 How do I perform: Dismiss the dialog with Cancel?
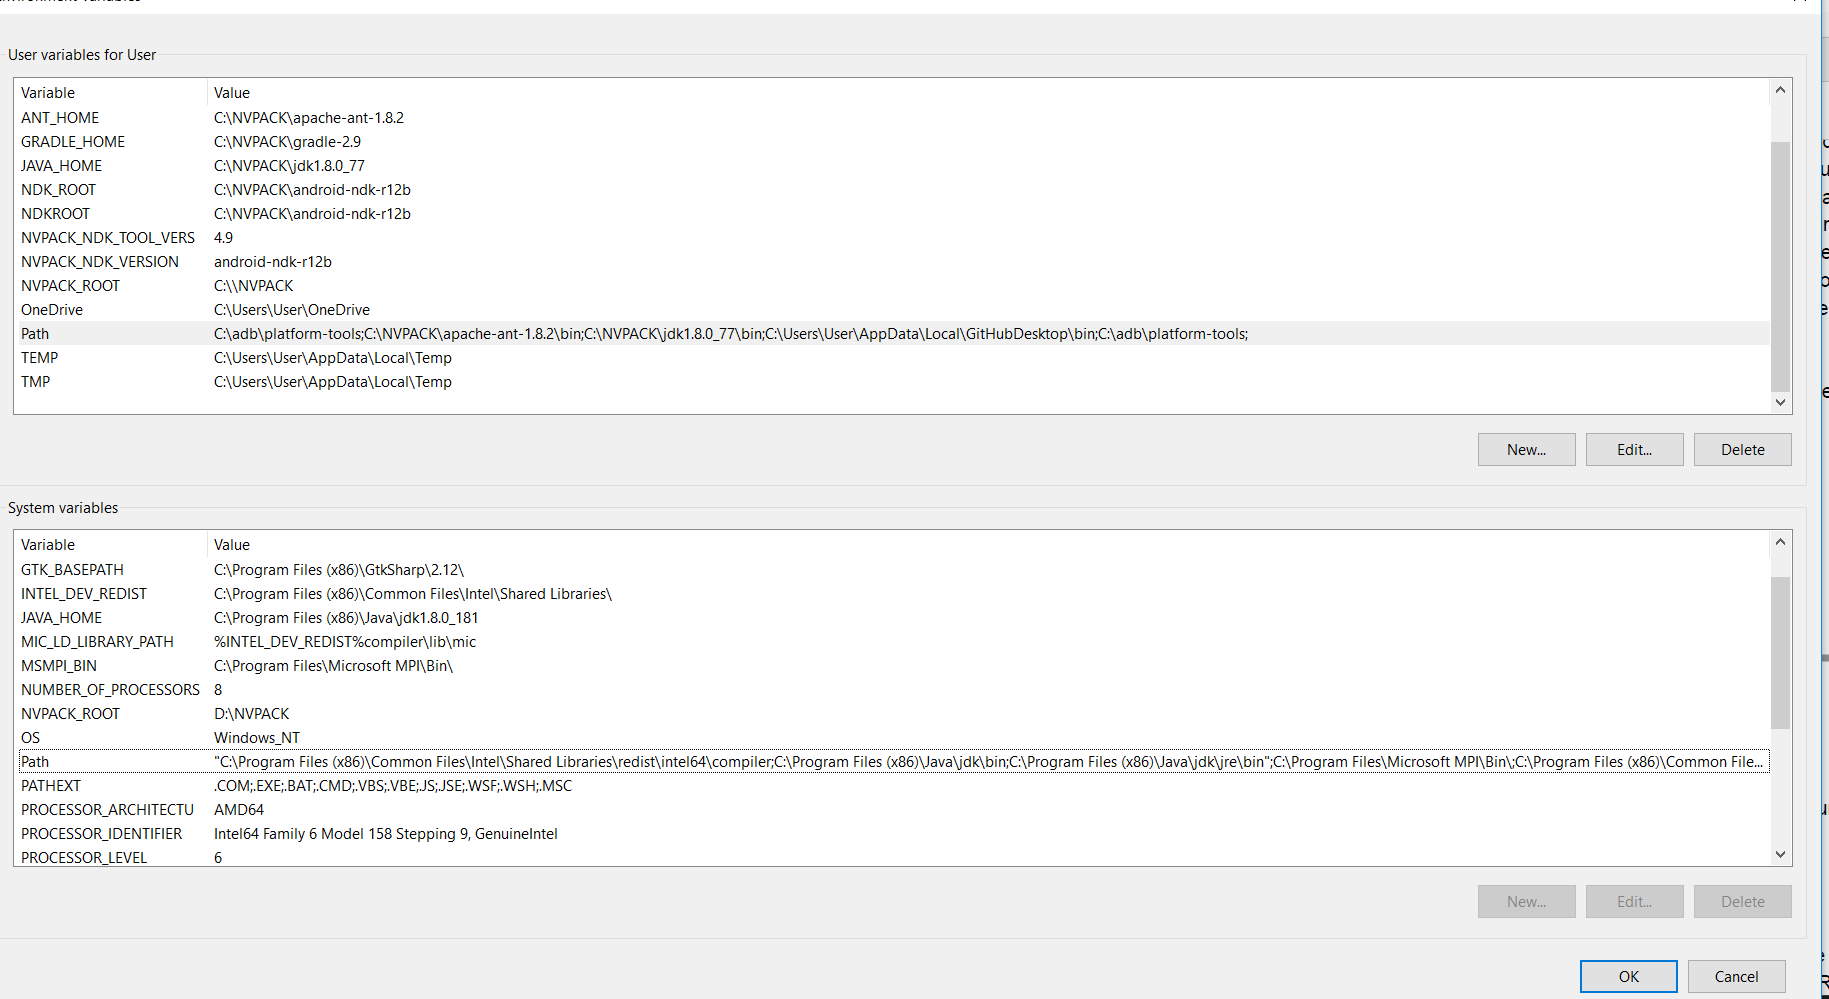point(1736,976)
